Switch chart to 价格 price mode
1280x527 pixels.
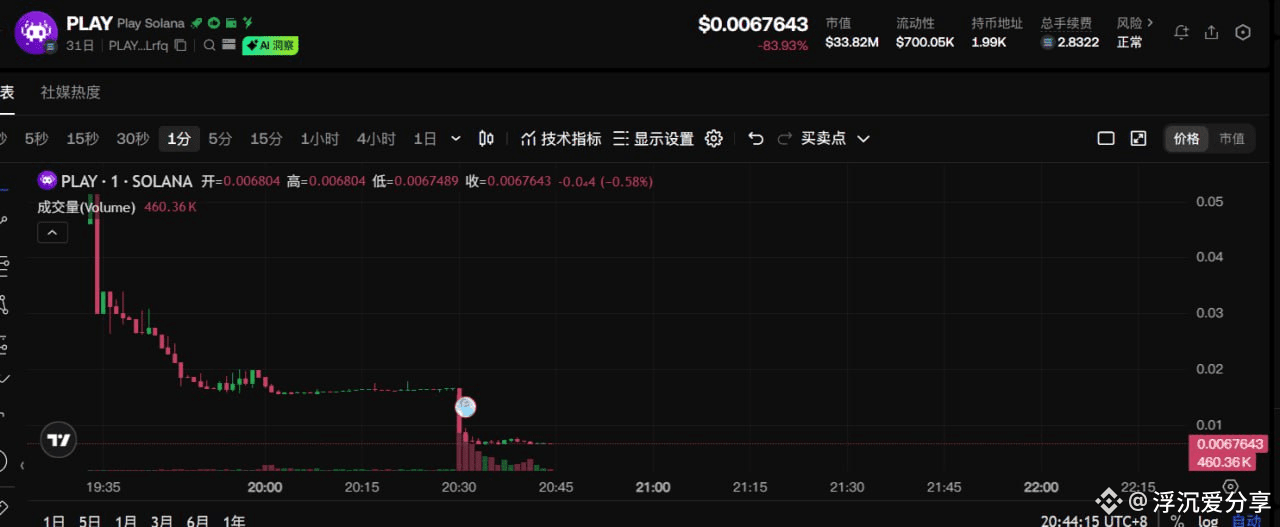click(x=1187, y=139)
